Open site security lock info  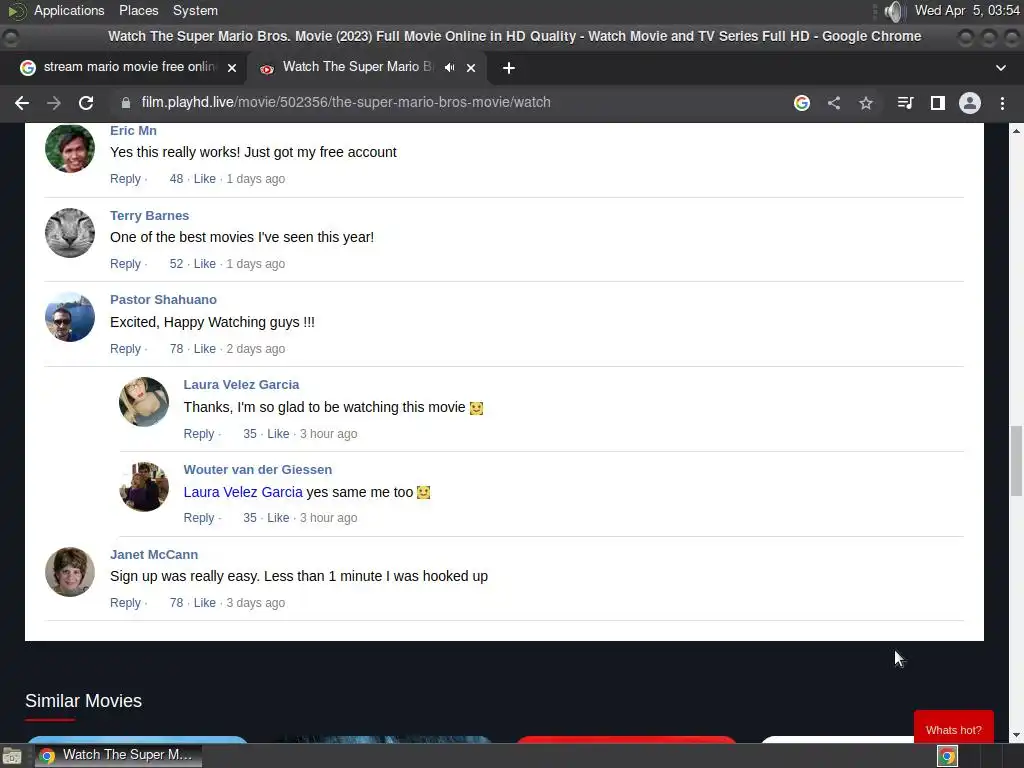126,103
